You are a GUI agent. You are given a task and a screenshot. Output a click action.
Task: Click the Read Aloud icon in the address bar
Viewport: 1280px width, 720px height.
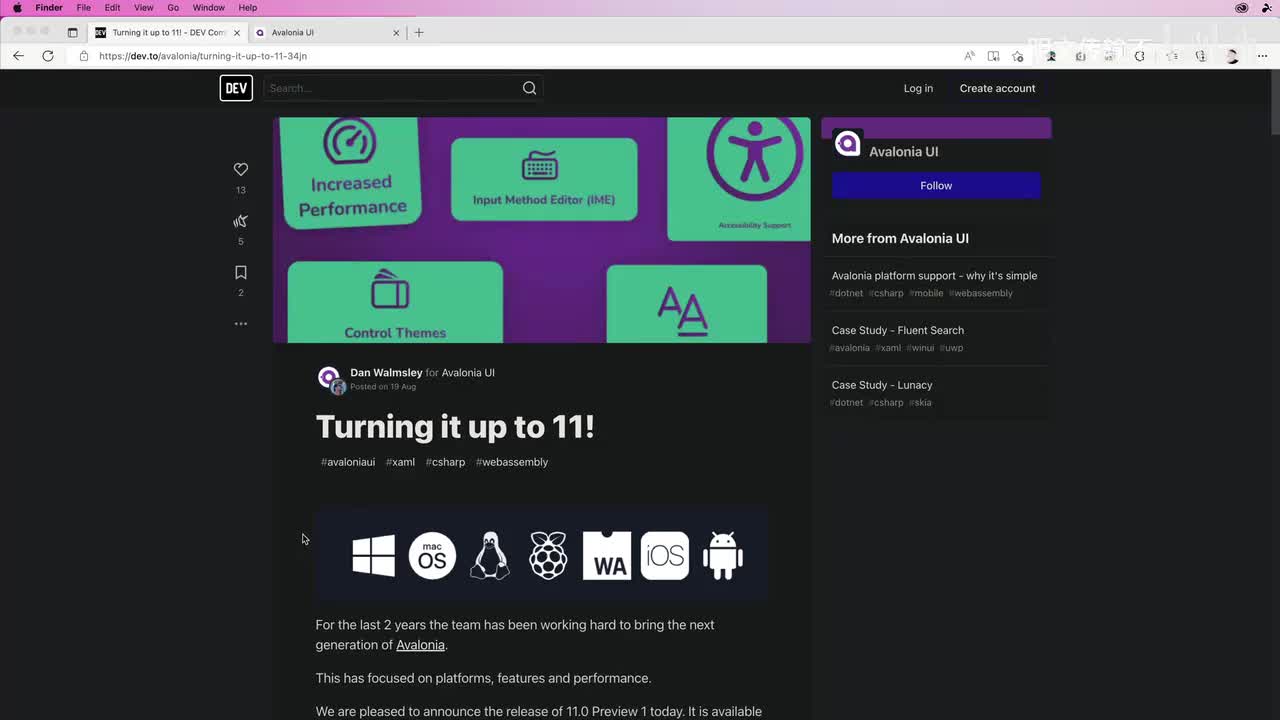click(969, 56)
